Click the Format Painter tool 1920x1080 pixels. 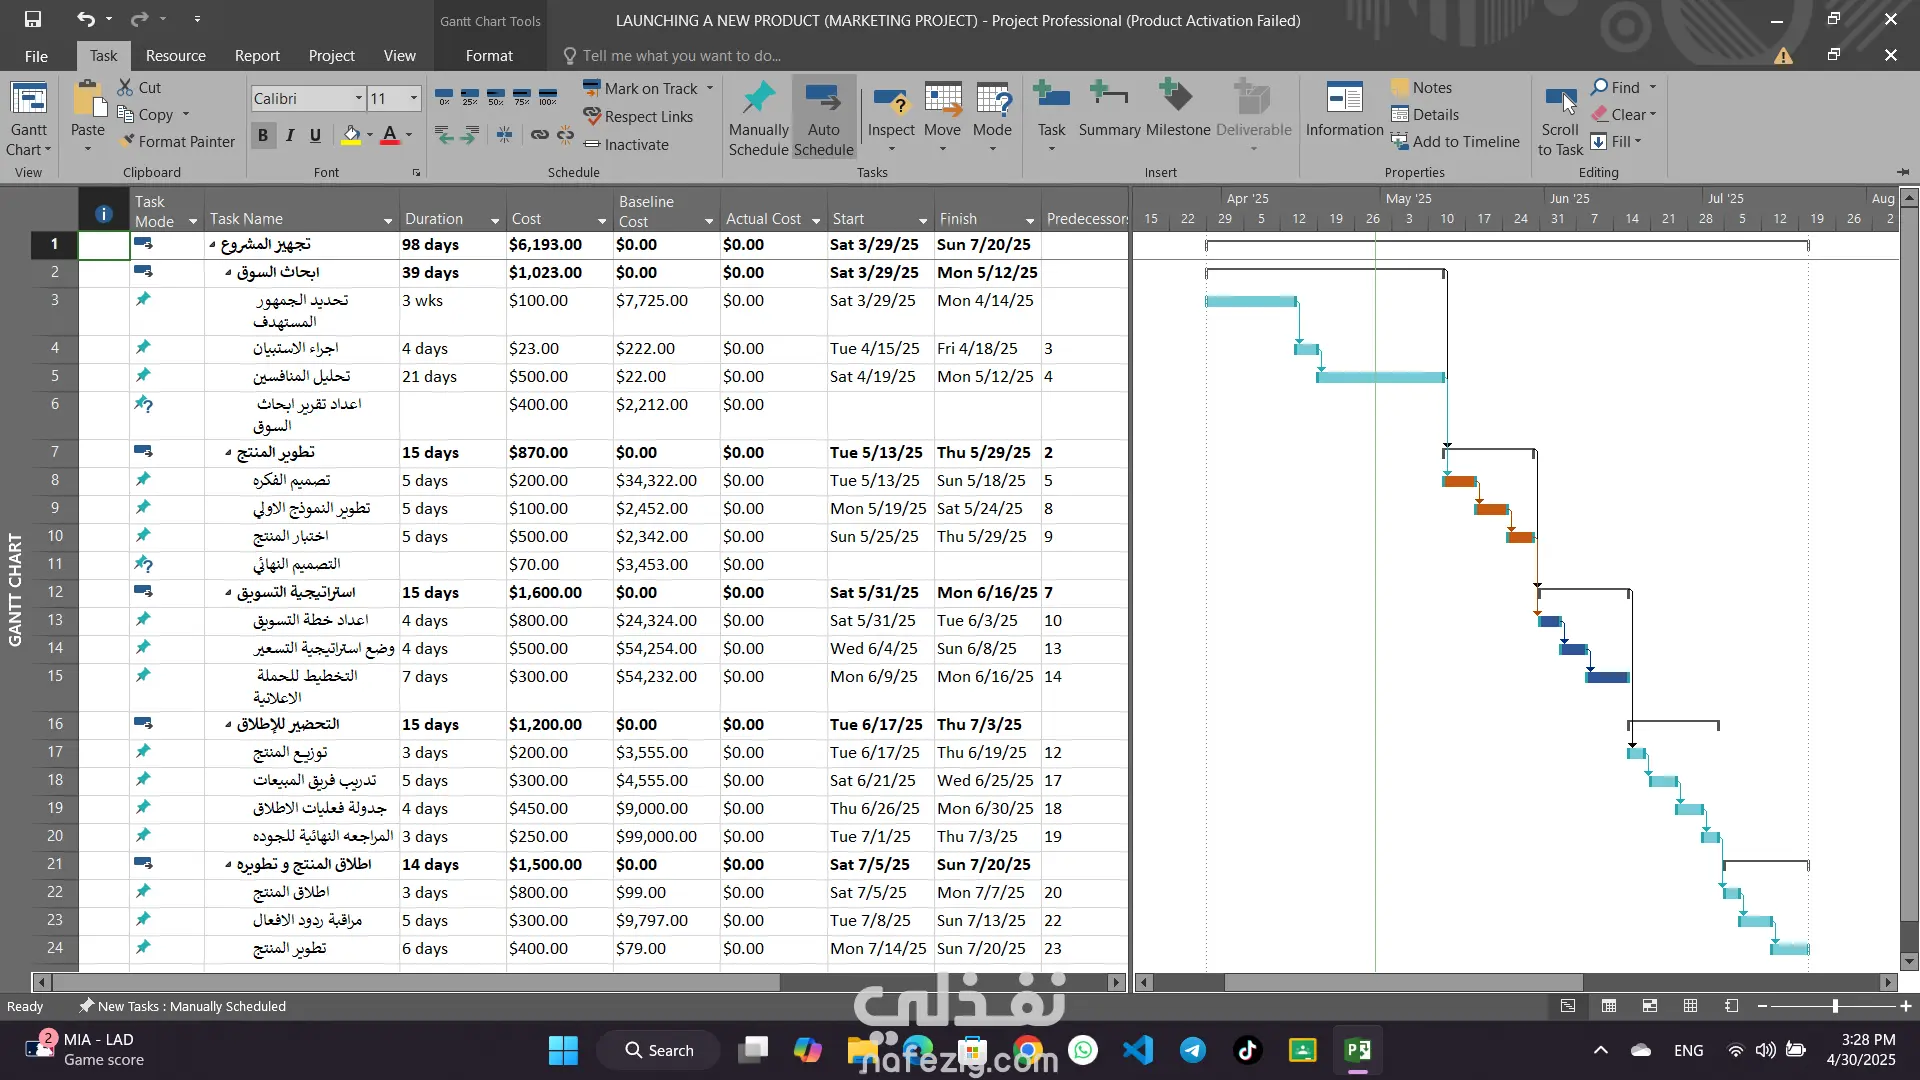pyautogui.click(x=177, y=142)
